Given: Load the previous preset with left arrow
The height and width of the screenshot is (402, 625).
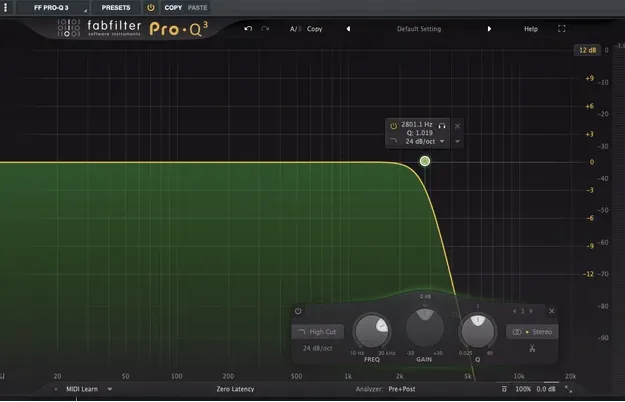Looking at the screenshot, I should point(348,29).
